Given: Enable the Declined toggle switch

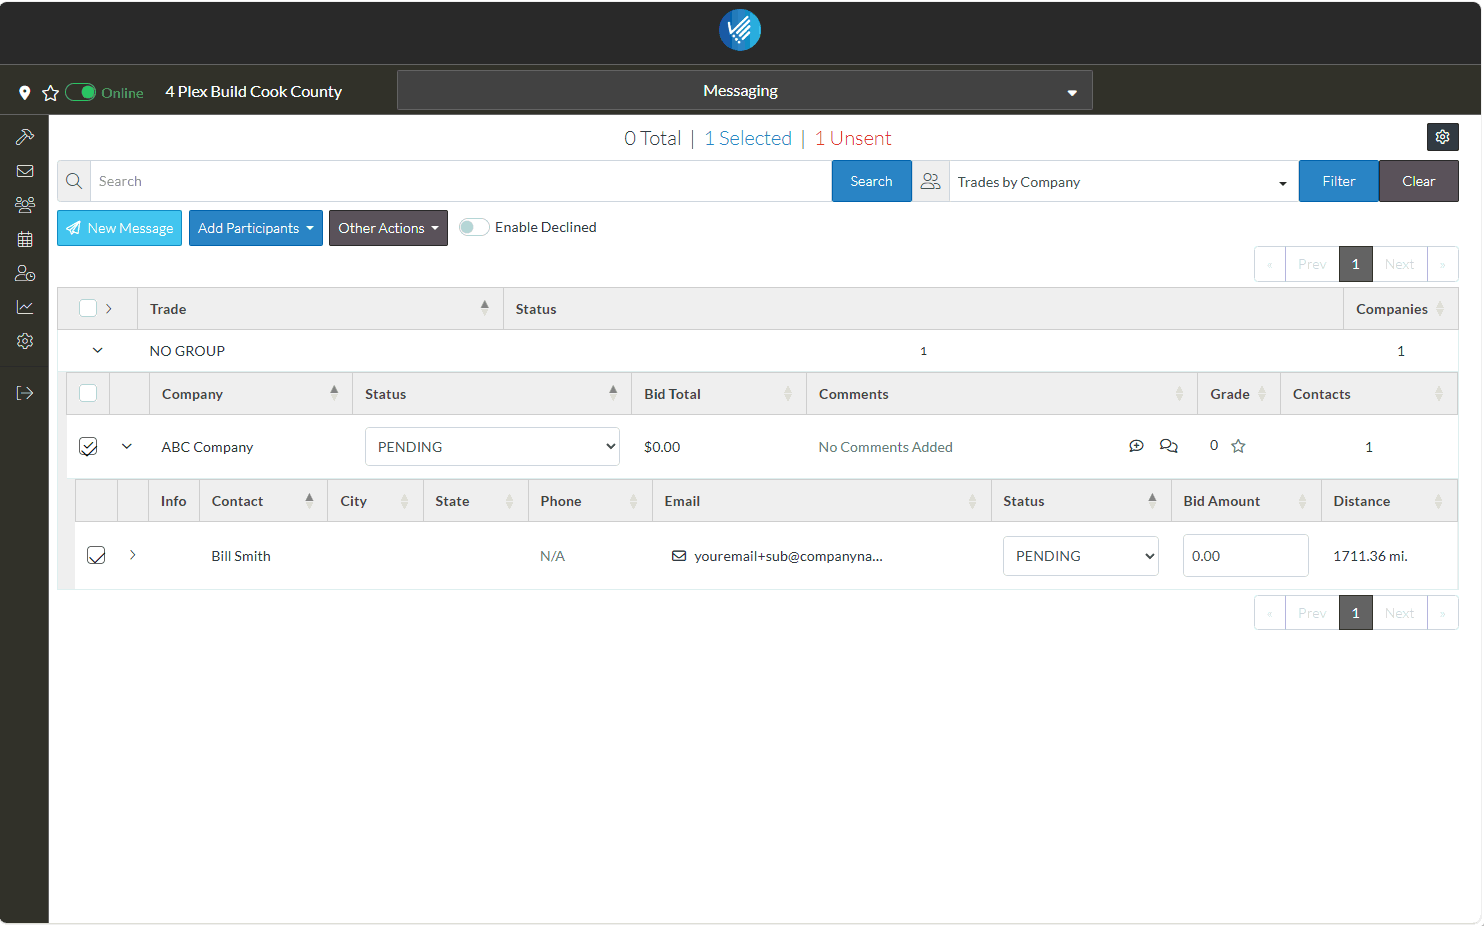Looking at the screenshot, I should pyautogui.click(x=474, y=227).
